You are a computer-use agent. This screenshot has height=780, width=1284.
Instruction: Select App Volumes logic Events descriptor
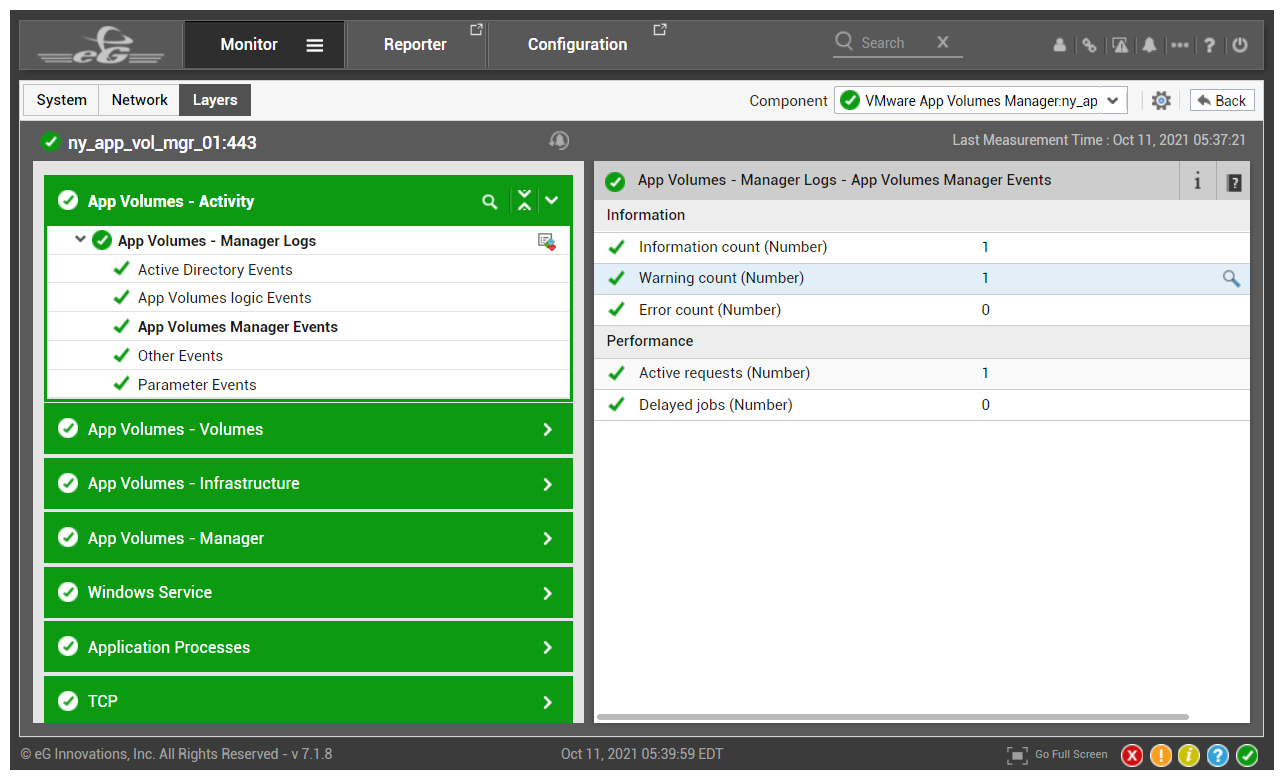(x=224, y=298)
